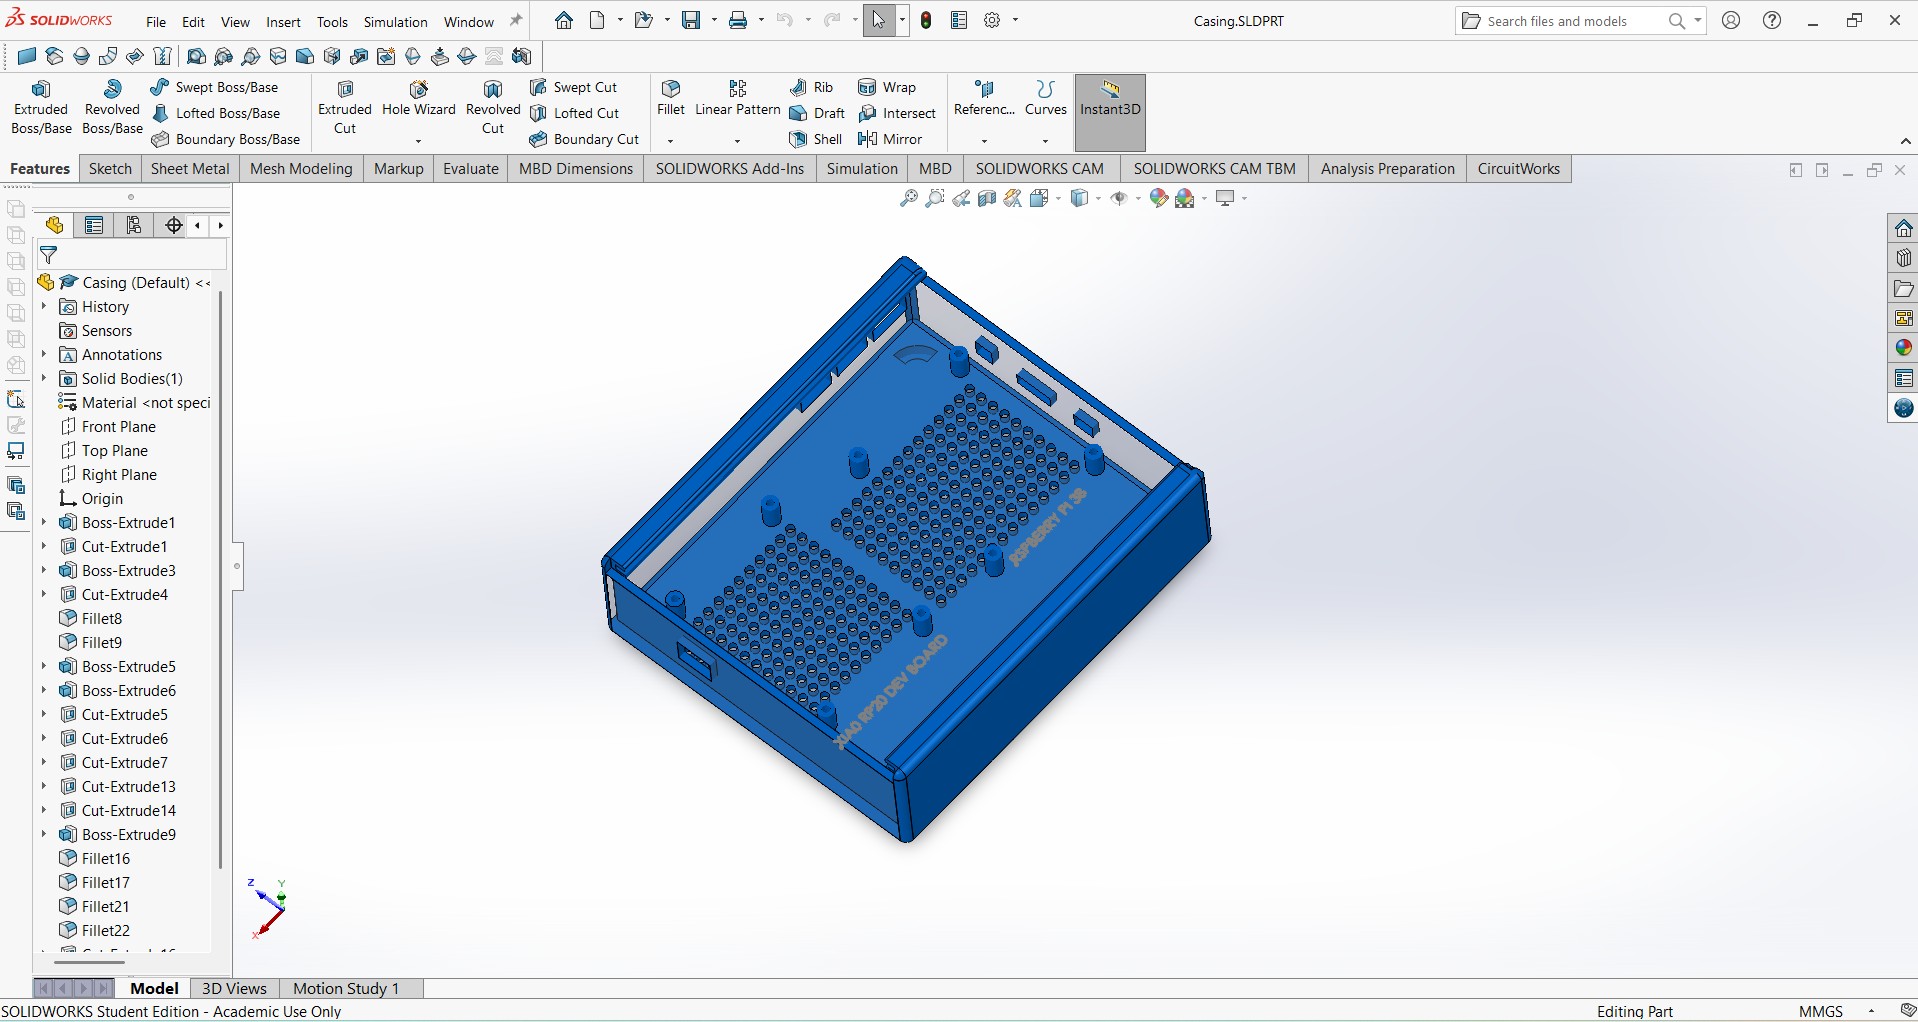Click the Wrap tool
Viewport: 1918px width, 1022px height.
click(x=887, y=88)
